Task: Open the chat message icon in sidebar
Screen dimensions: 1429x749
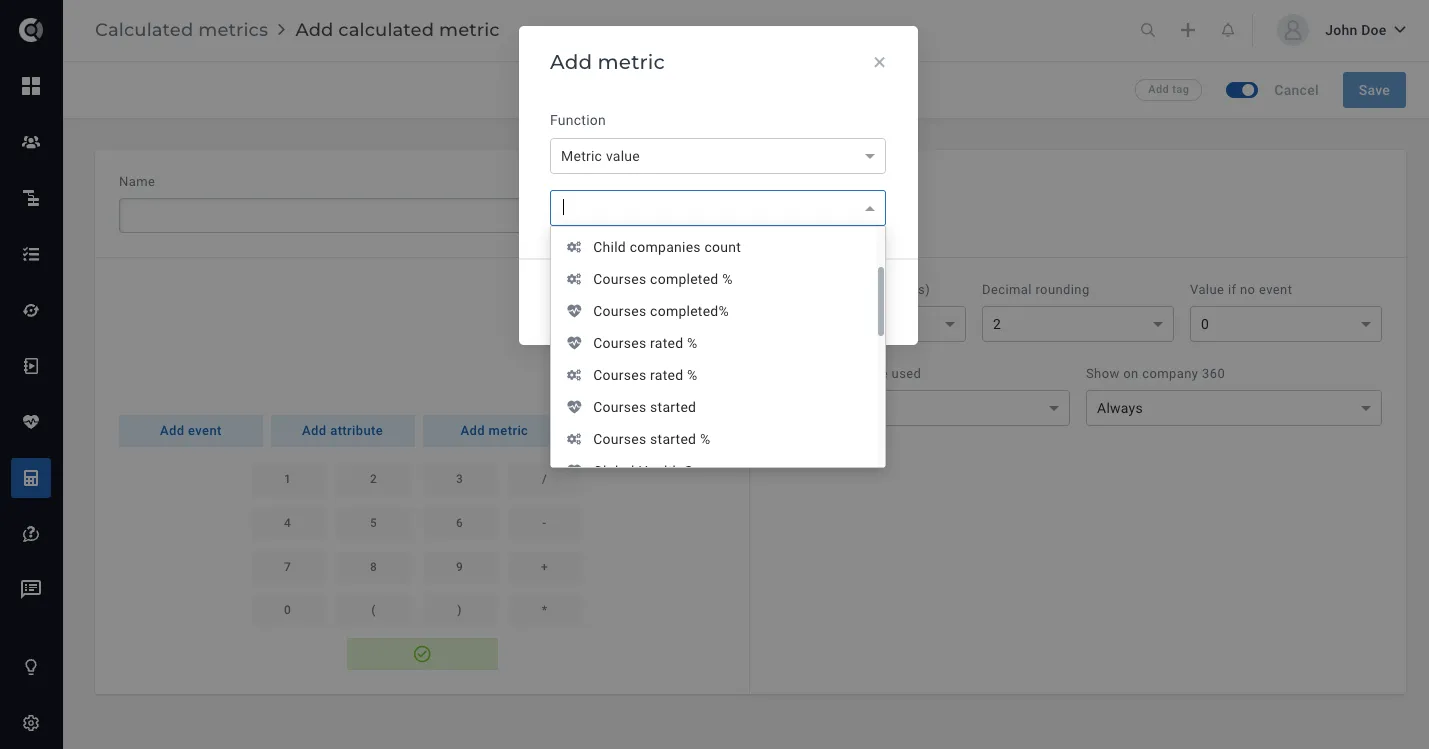Action: pos(31,590)
